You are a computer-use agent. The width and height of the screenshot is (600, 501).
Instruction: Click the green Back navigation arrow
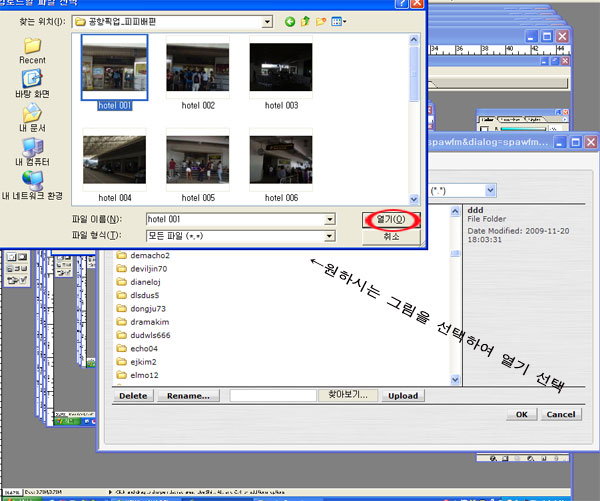[290, 21]
